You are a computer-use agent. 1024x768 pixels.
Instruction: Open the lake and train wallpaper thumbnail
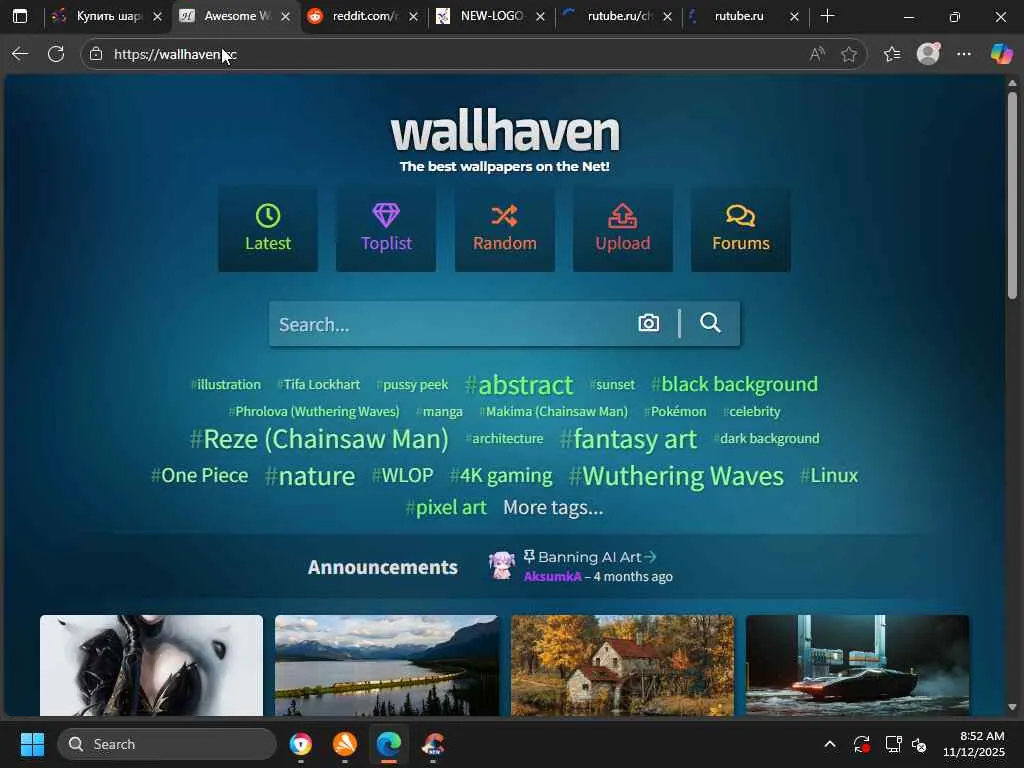[387, 665]
